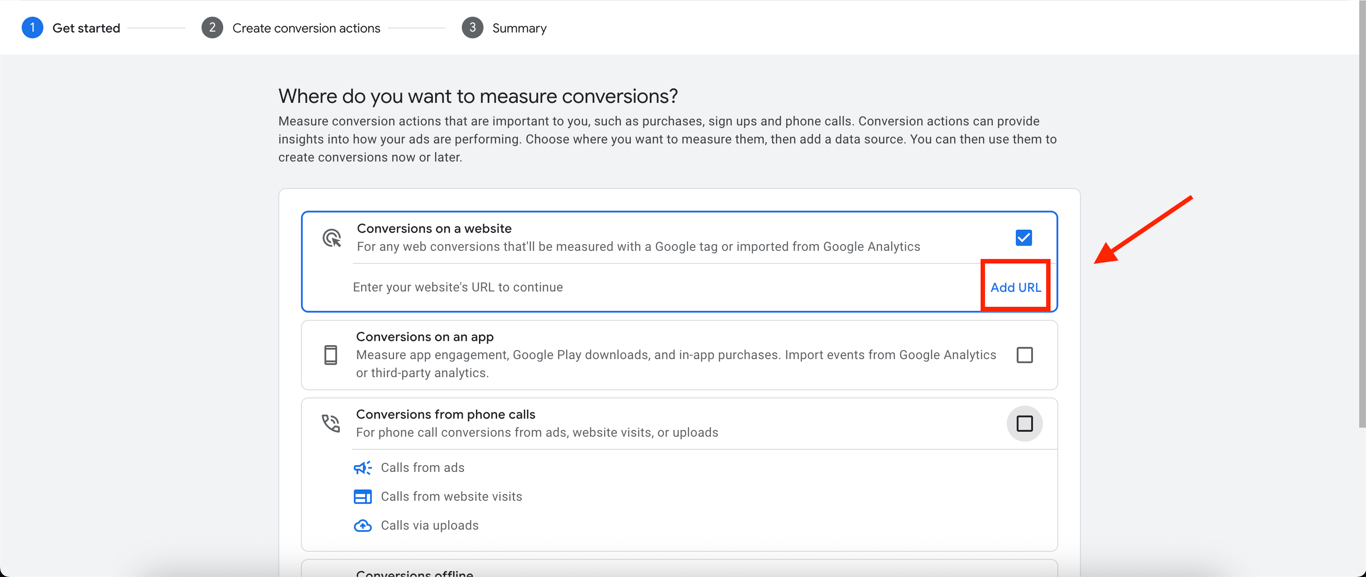This screenshot has height=577, width=1366.
Task: Click the Calls from ads megaphone icon
Action: point(363,468)
